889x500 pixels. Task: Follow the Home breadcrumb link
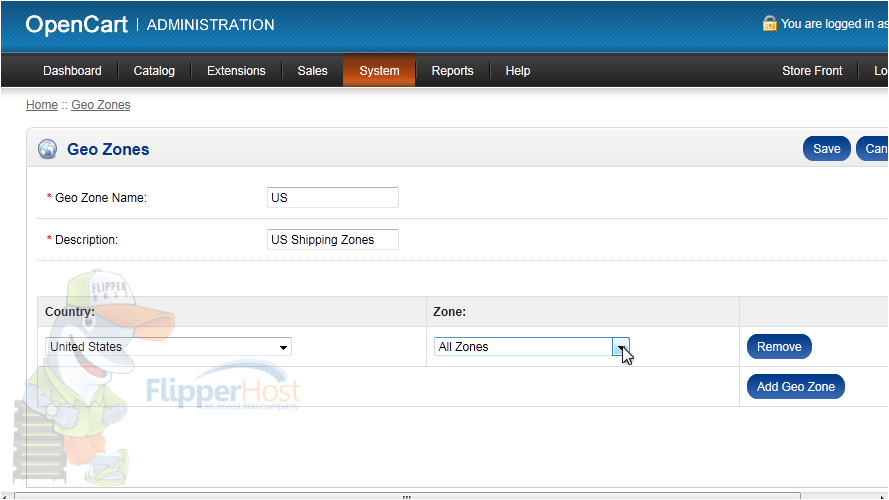click(42, 105)
